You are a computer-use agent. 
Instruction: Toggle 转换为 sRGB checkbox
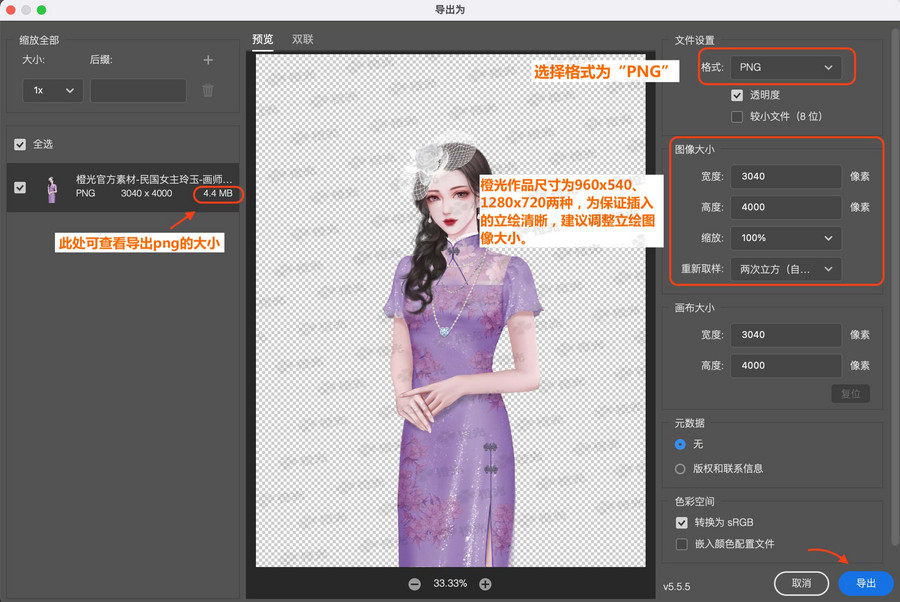[681, 523]
